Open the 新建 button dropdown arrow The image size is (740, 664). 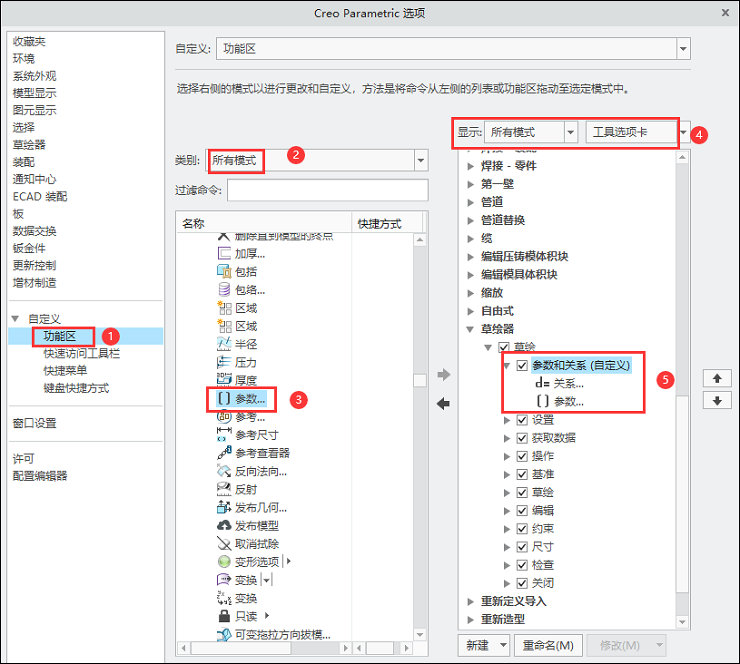click(x=503, y=645)
